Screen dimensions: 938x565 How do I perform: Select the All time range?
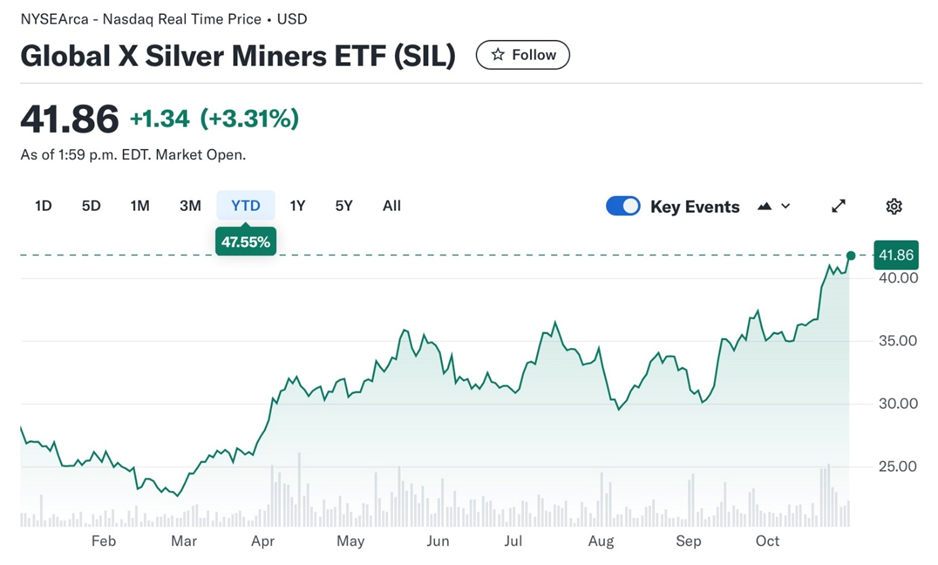pyautogui.click(x=391, y=206)
